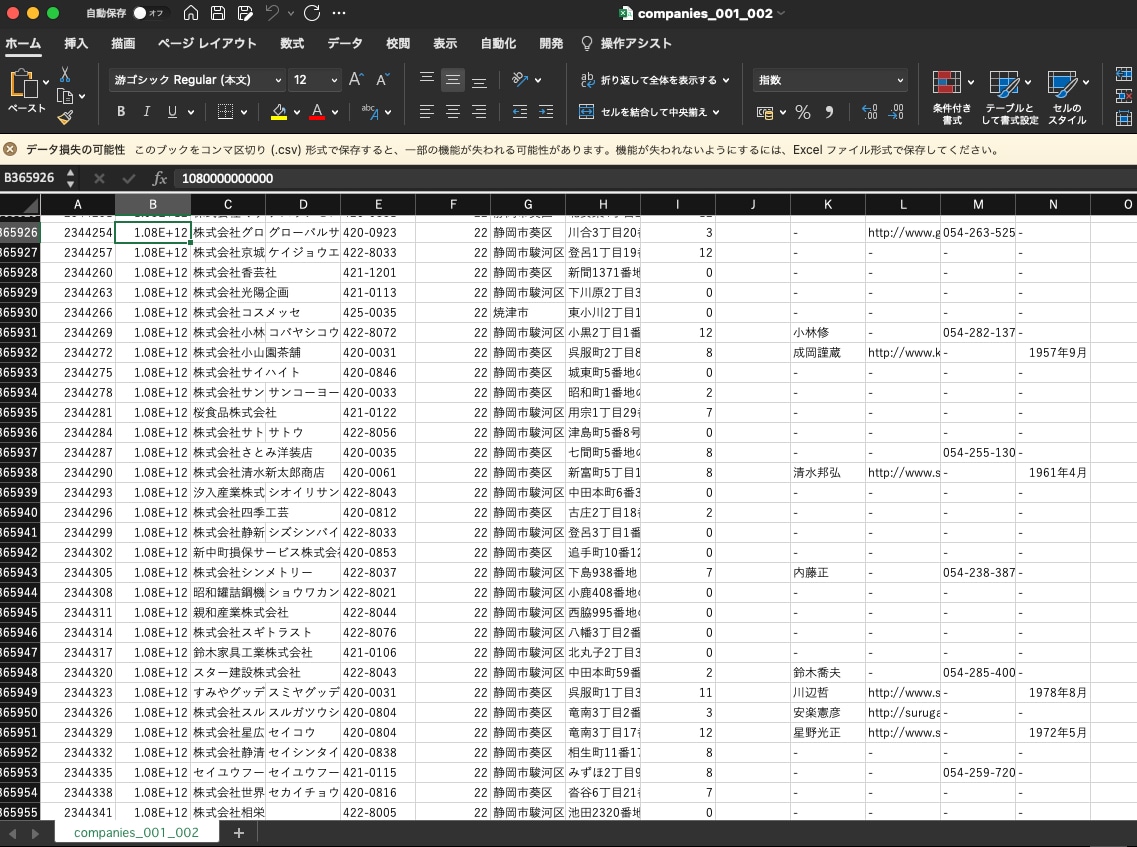Redo with the circular arrow icon
The height and width of the screenshot is (847, 1137).
pos(312,13)
